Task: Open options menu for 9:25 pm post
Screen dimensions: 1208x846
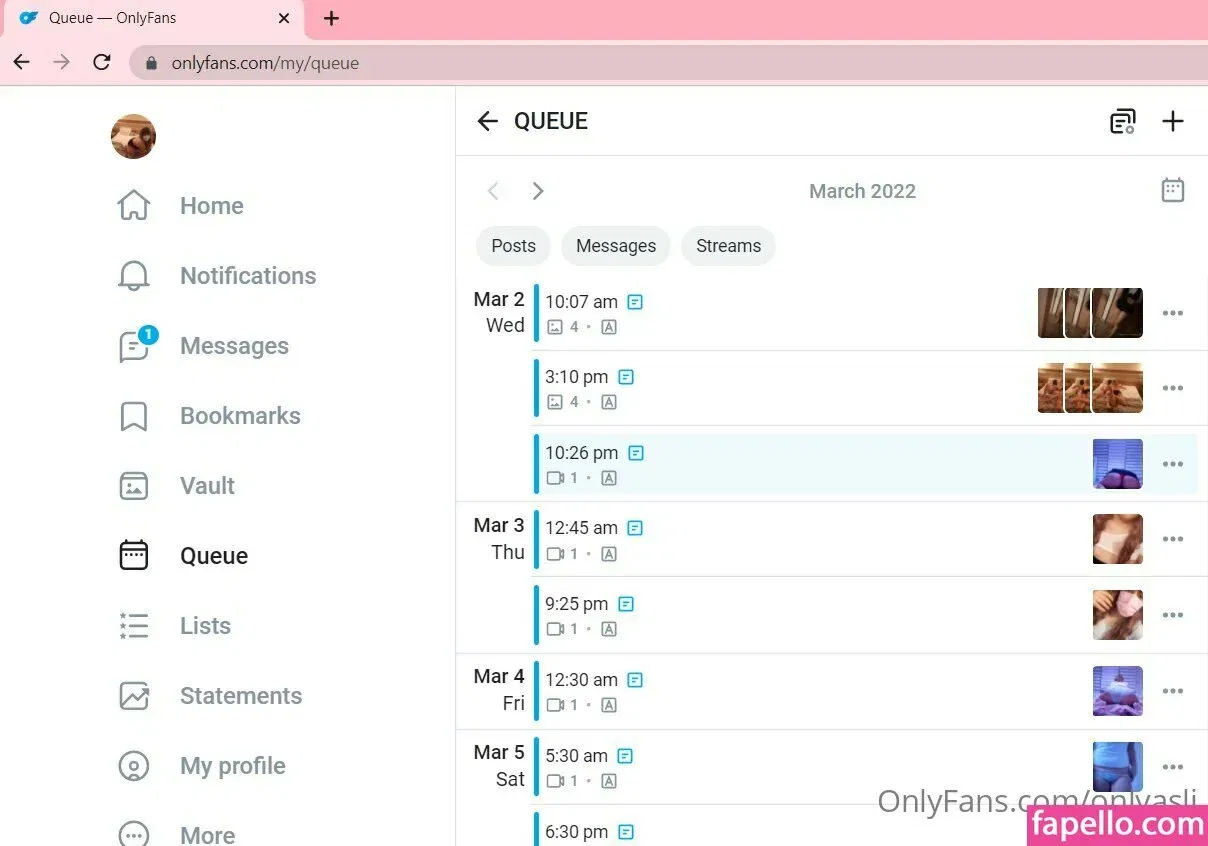Action: (x=1172, y=615)
